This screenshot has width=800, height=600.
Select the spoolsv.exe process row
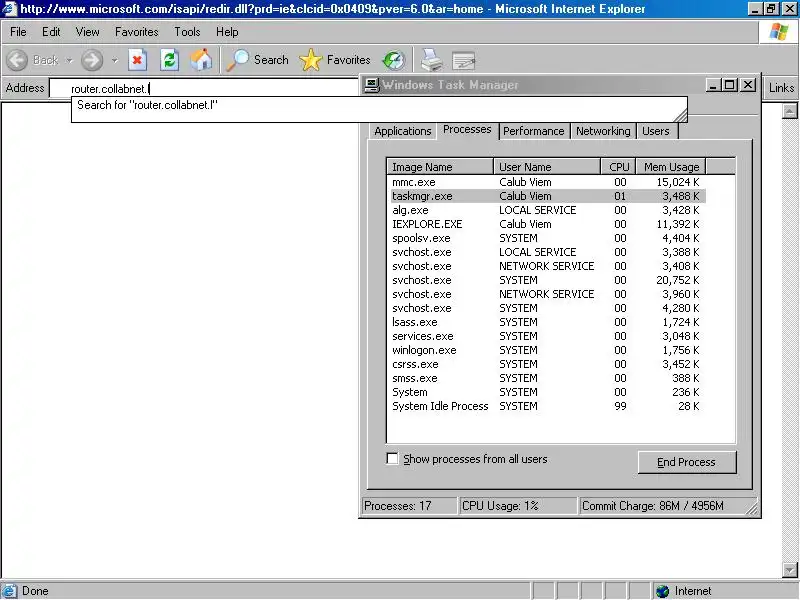548,238
